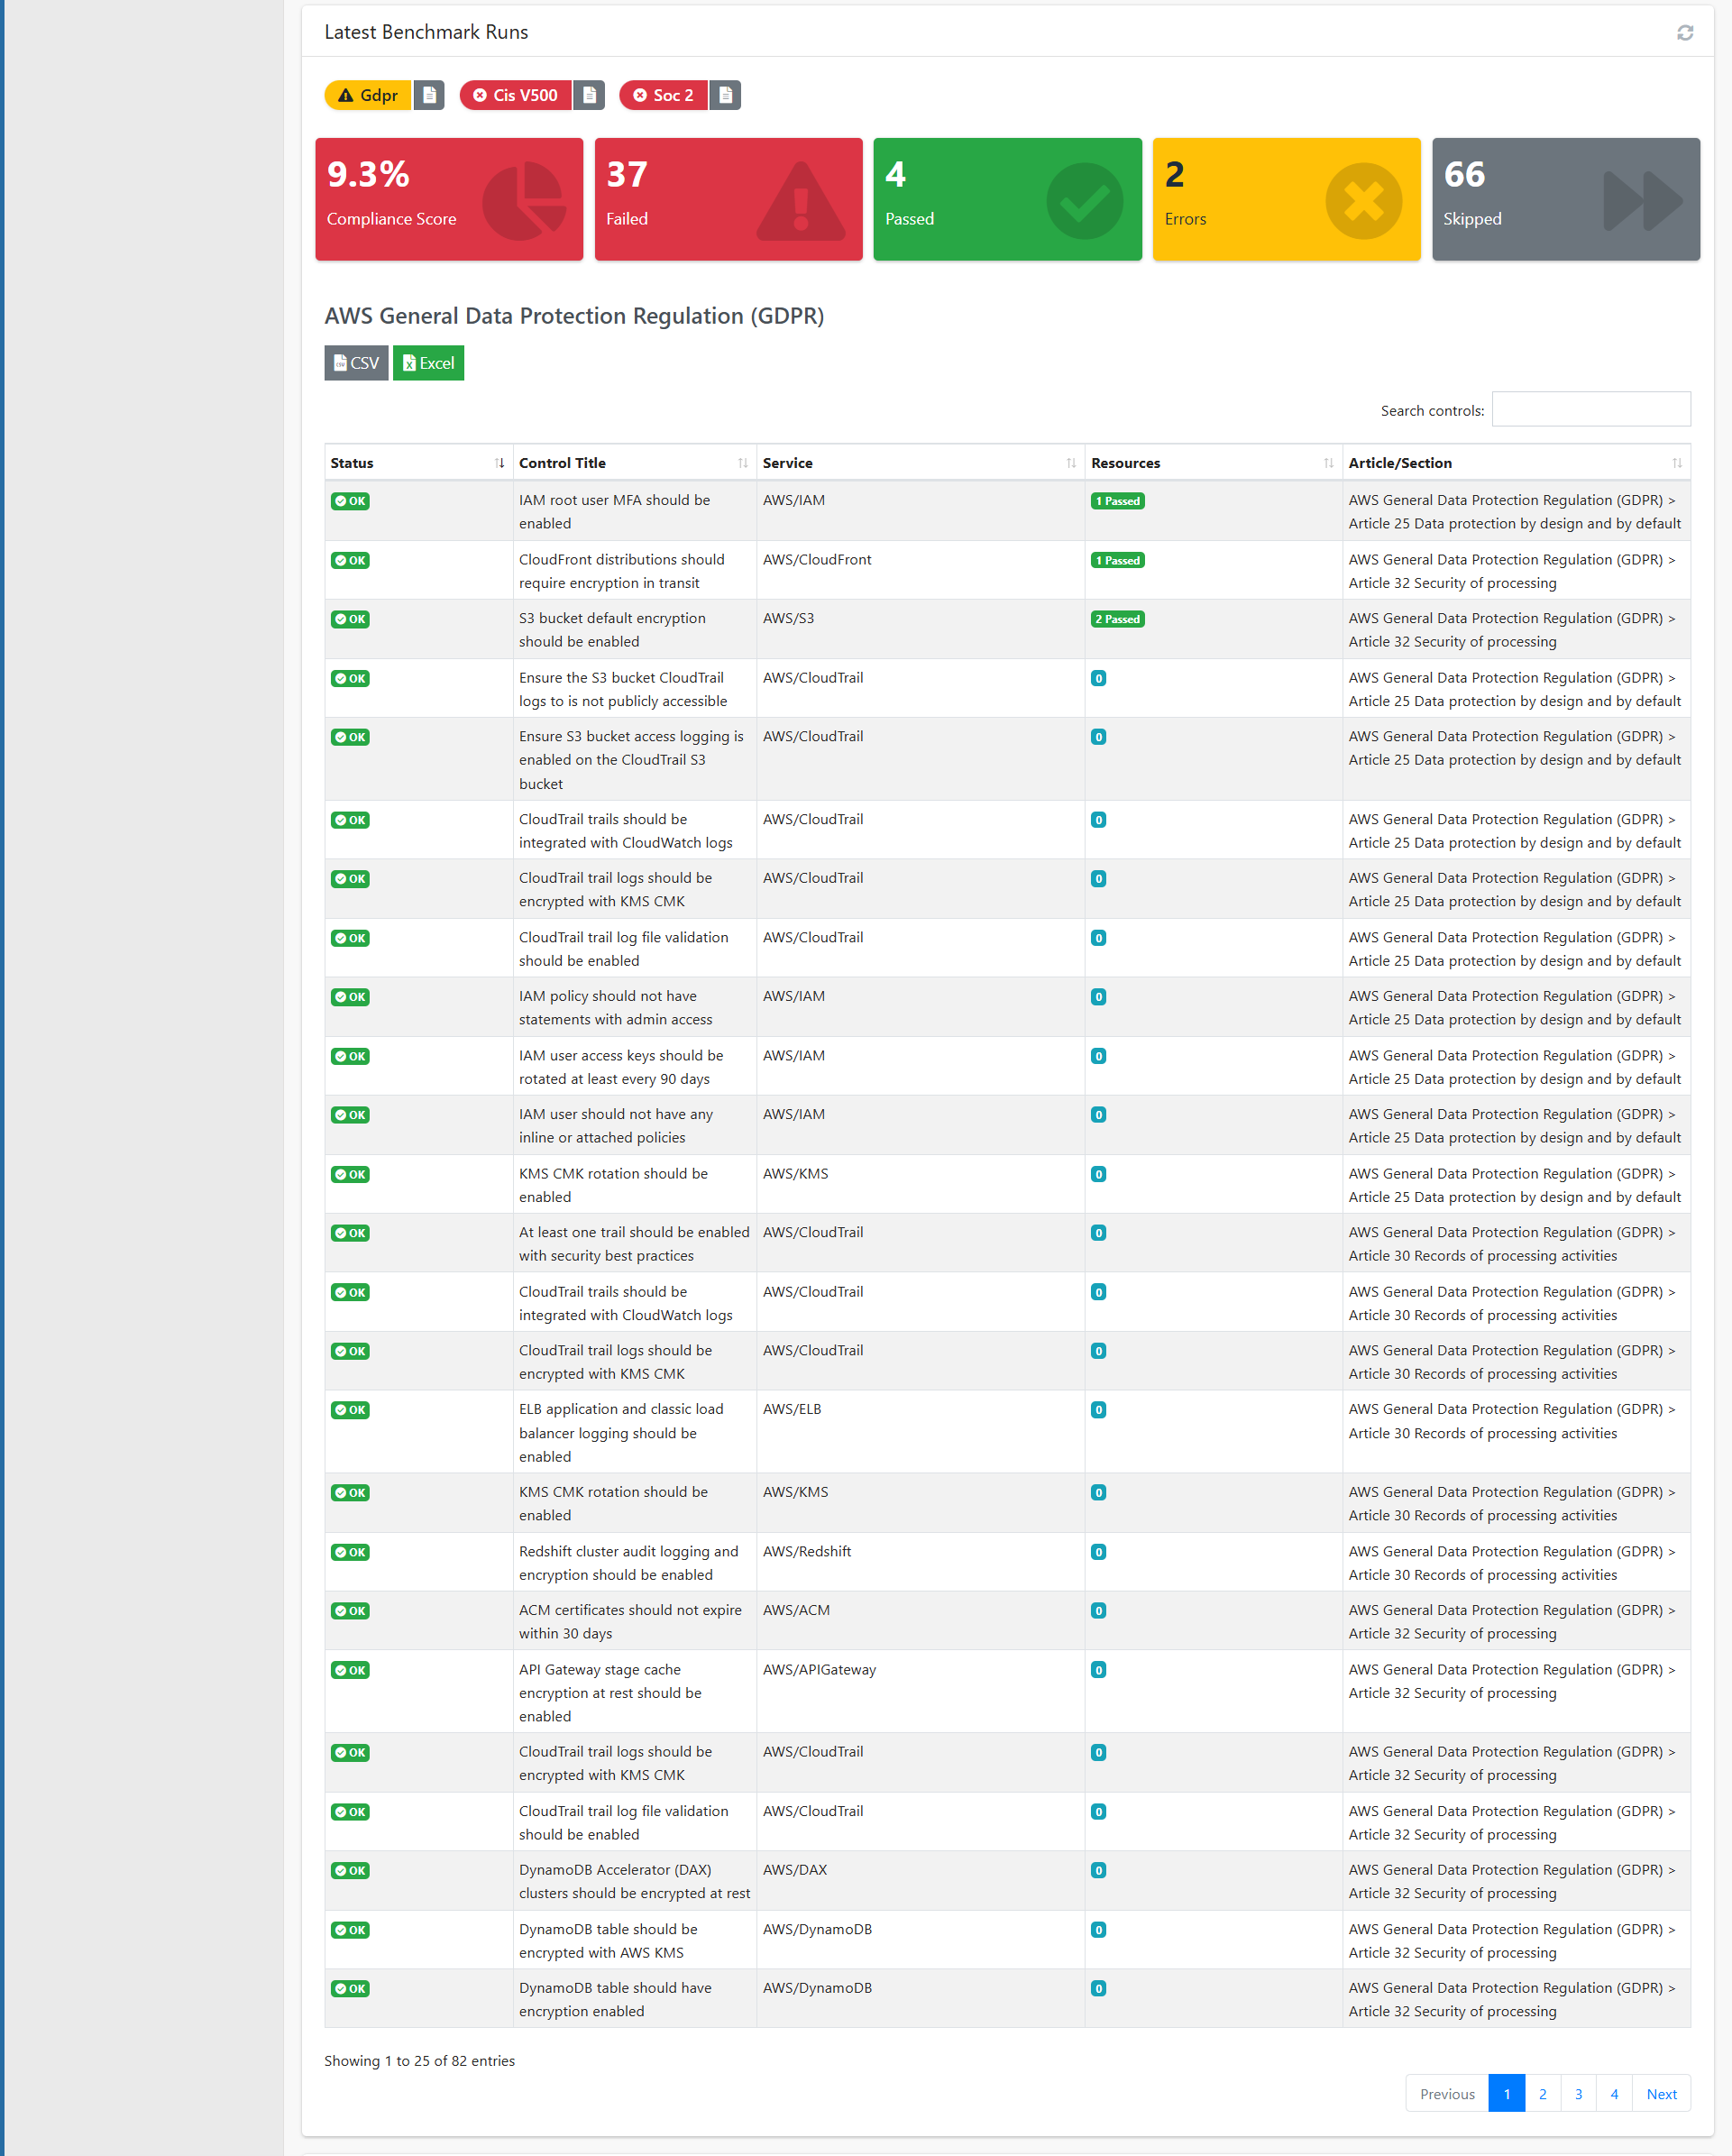
Task: Open the next page of controls
Action: (1661, 2093)
